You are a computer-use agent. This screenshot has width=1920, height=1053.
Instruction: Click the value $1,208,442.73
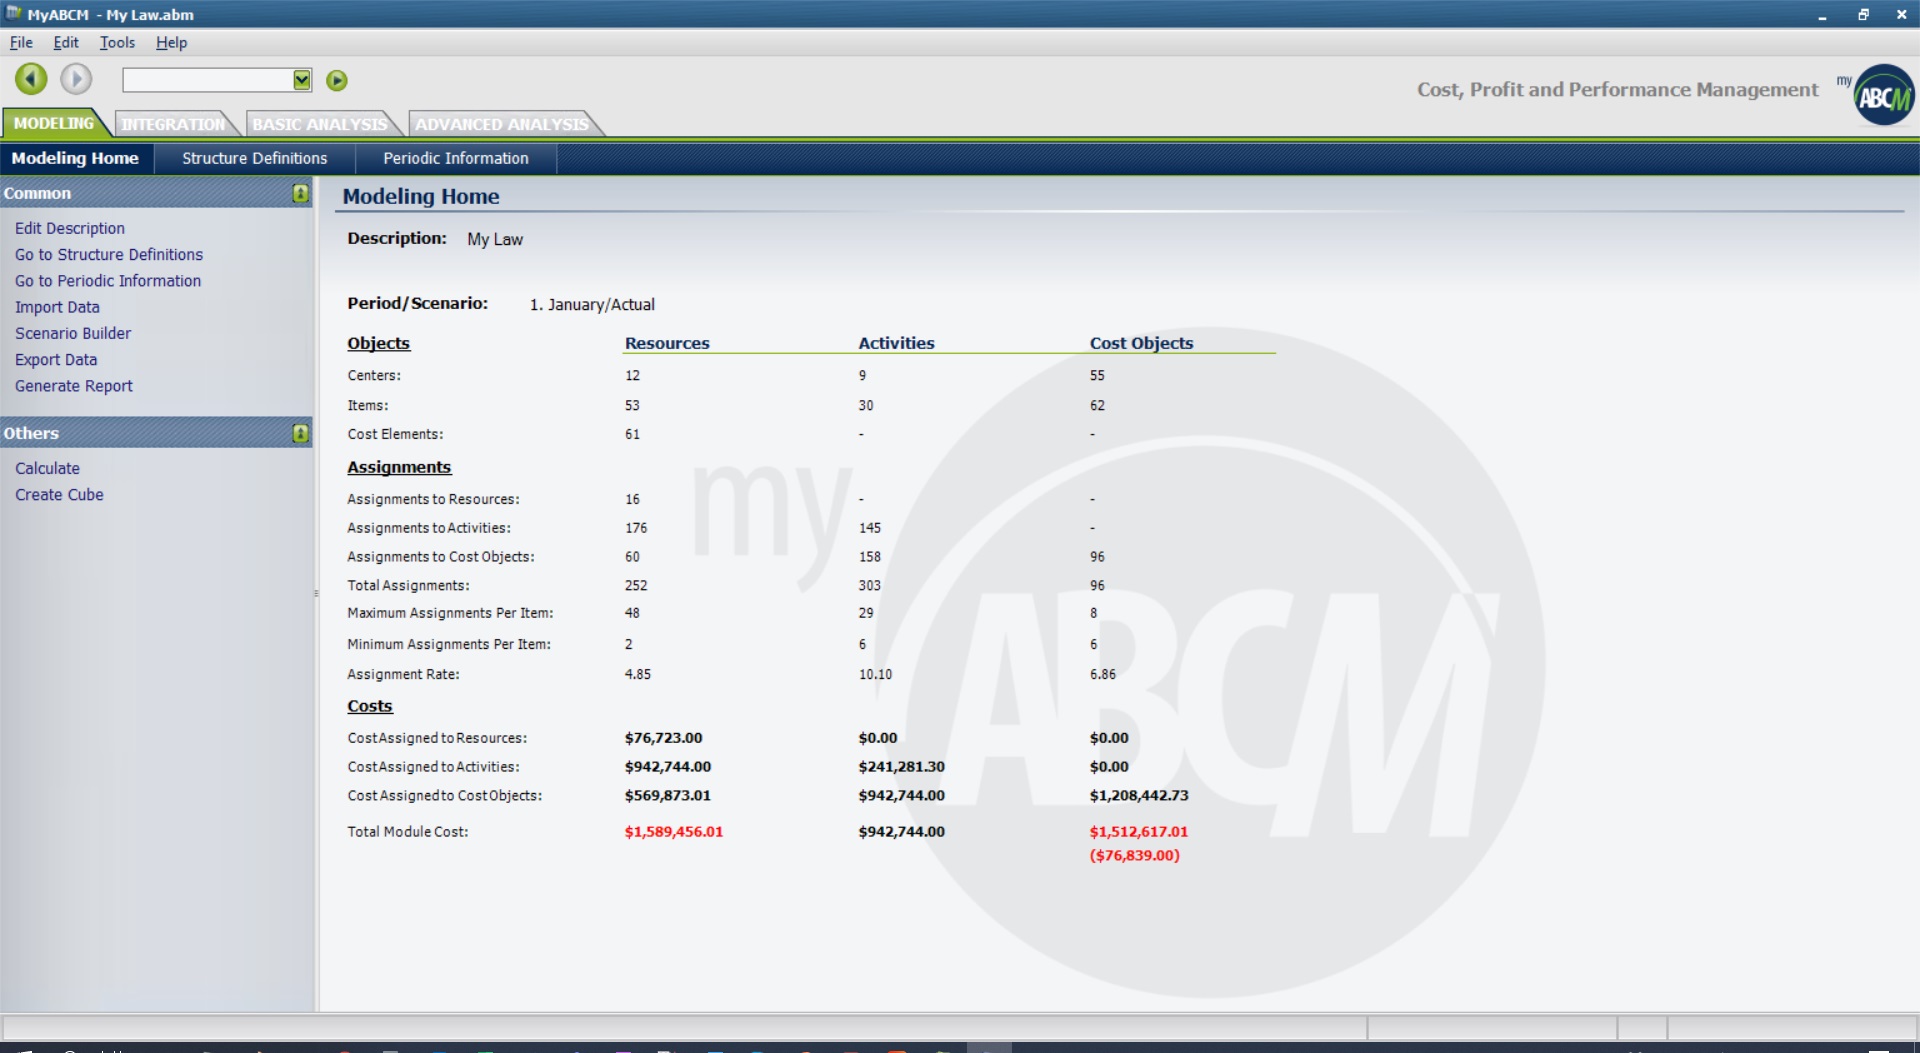(1138, 795)
